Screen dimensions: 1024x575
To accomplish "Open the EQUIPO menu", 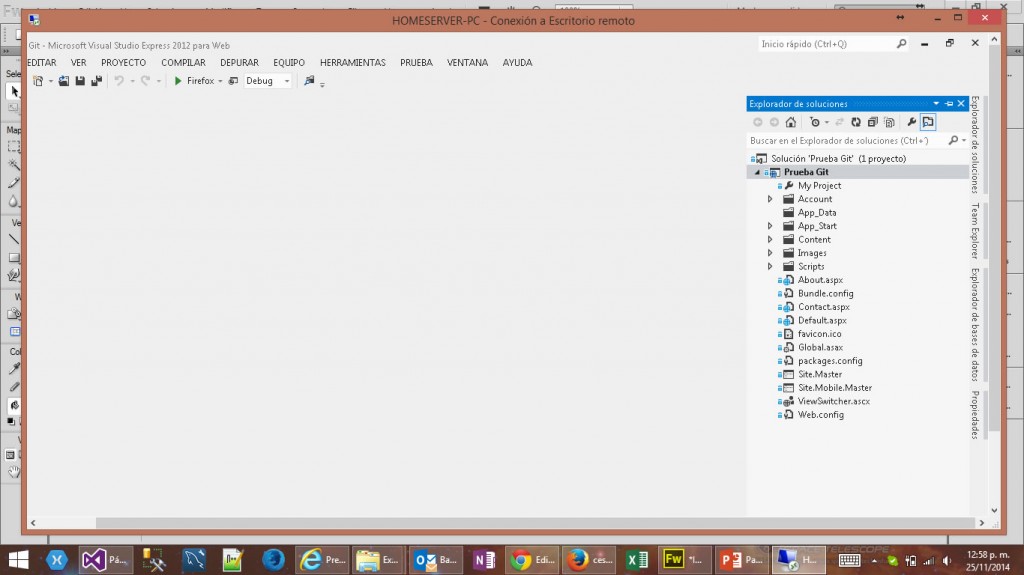I will [x=289, y=63].
